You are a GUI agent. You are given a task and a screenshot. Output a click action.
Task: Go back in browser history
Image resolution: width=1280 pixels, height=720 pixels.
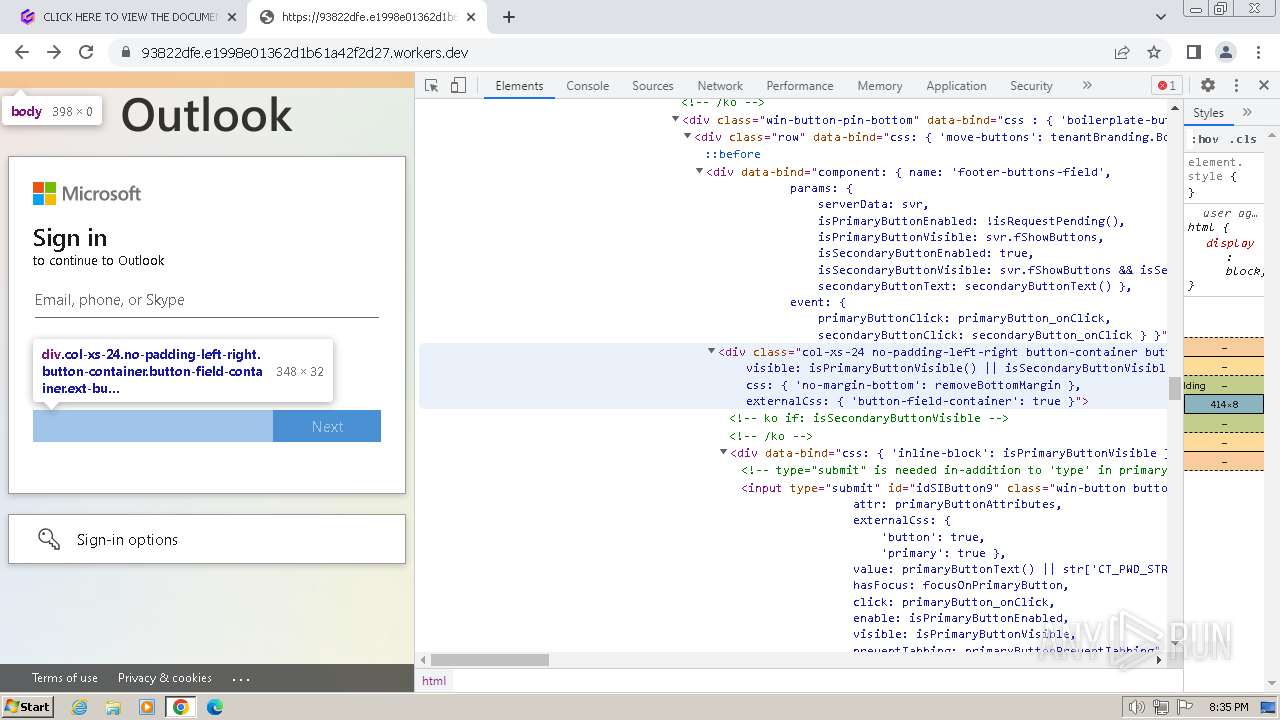click(x=22, y=52)
